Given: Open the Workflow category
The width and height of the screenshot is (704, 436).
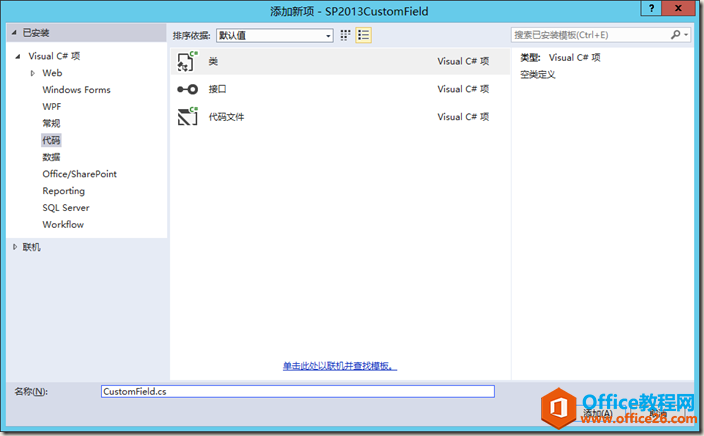Looking at the screenshot, I should [63, 225].
